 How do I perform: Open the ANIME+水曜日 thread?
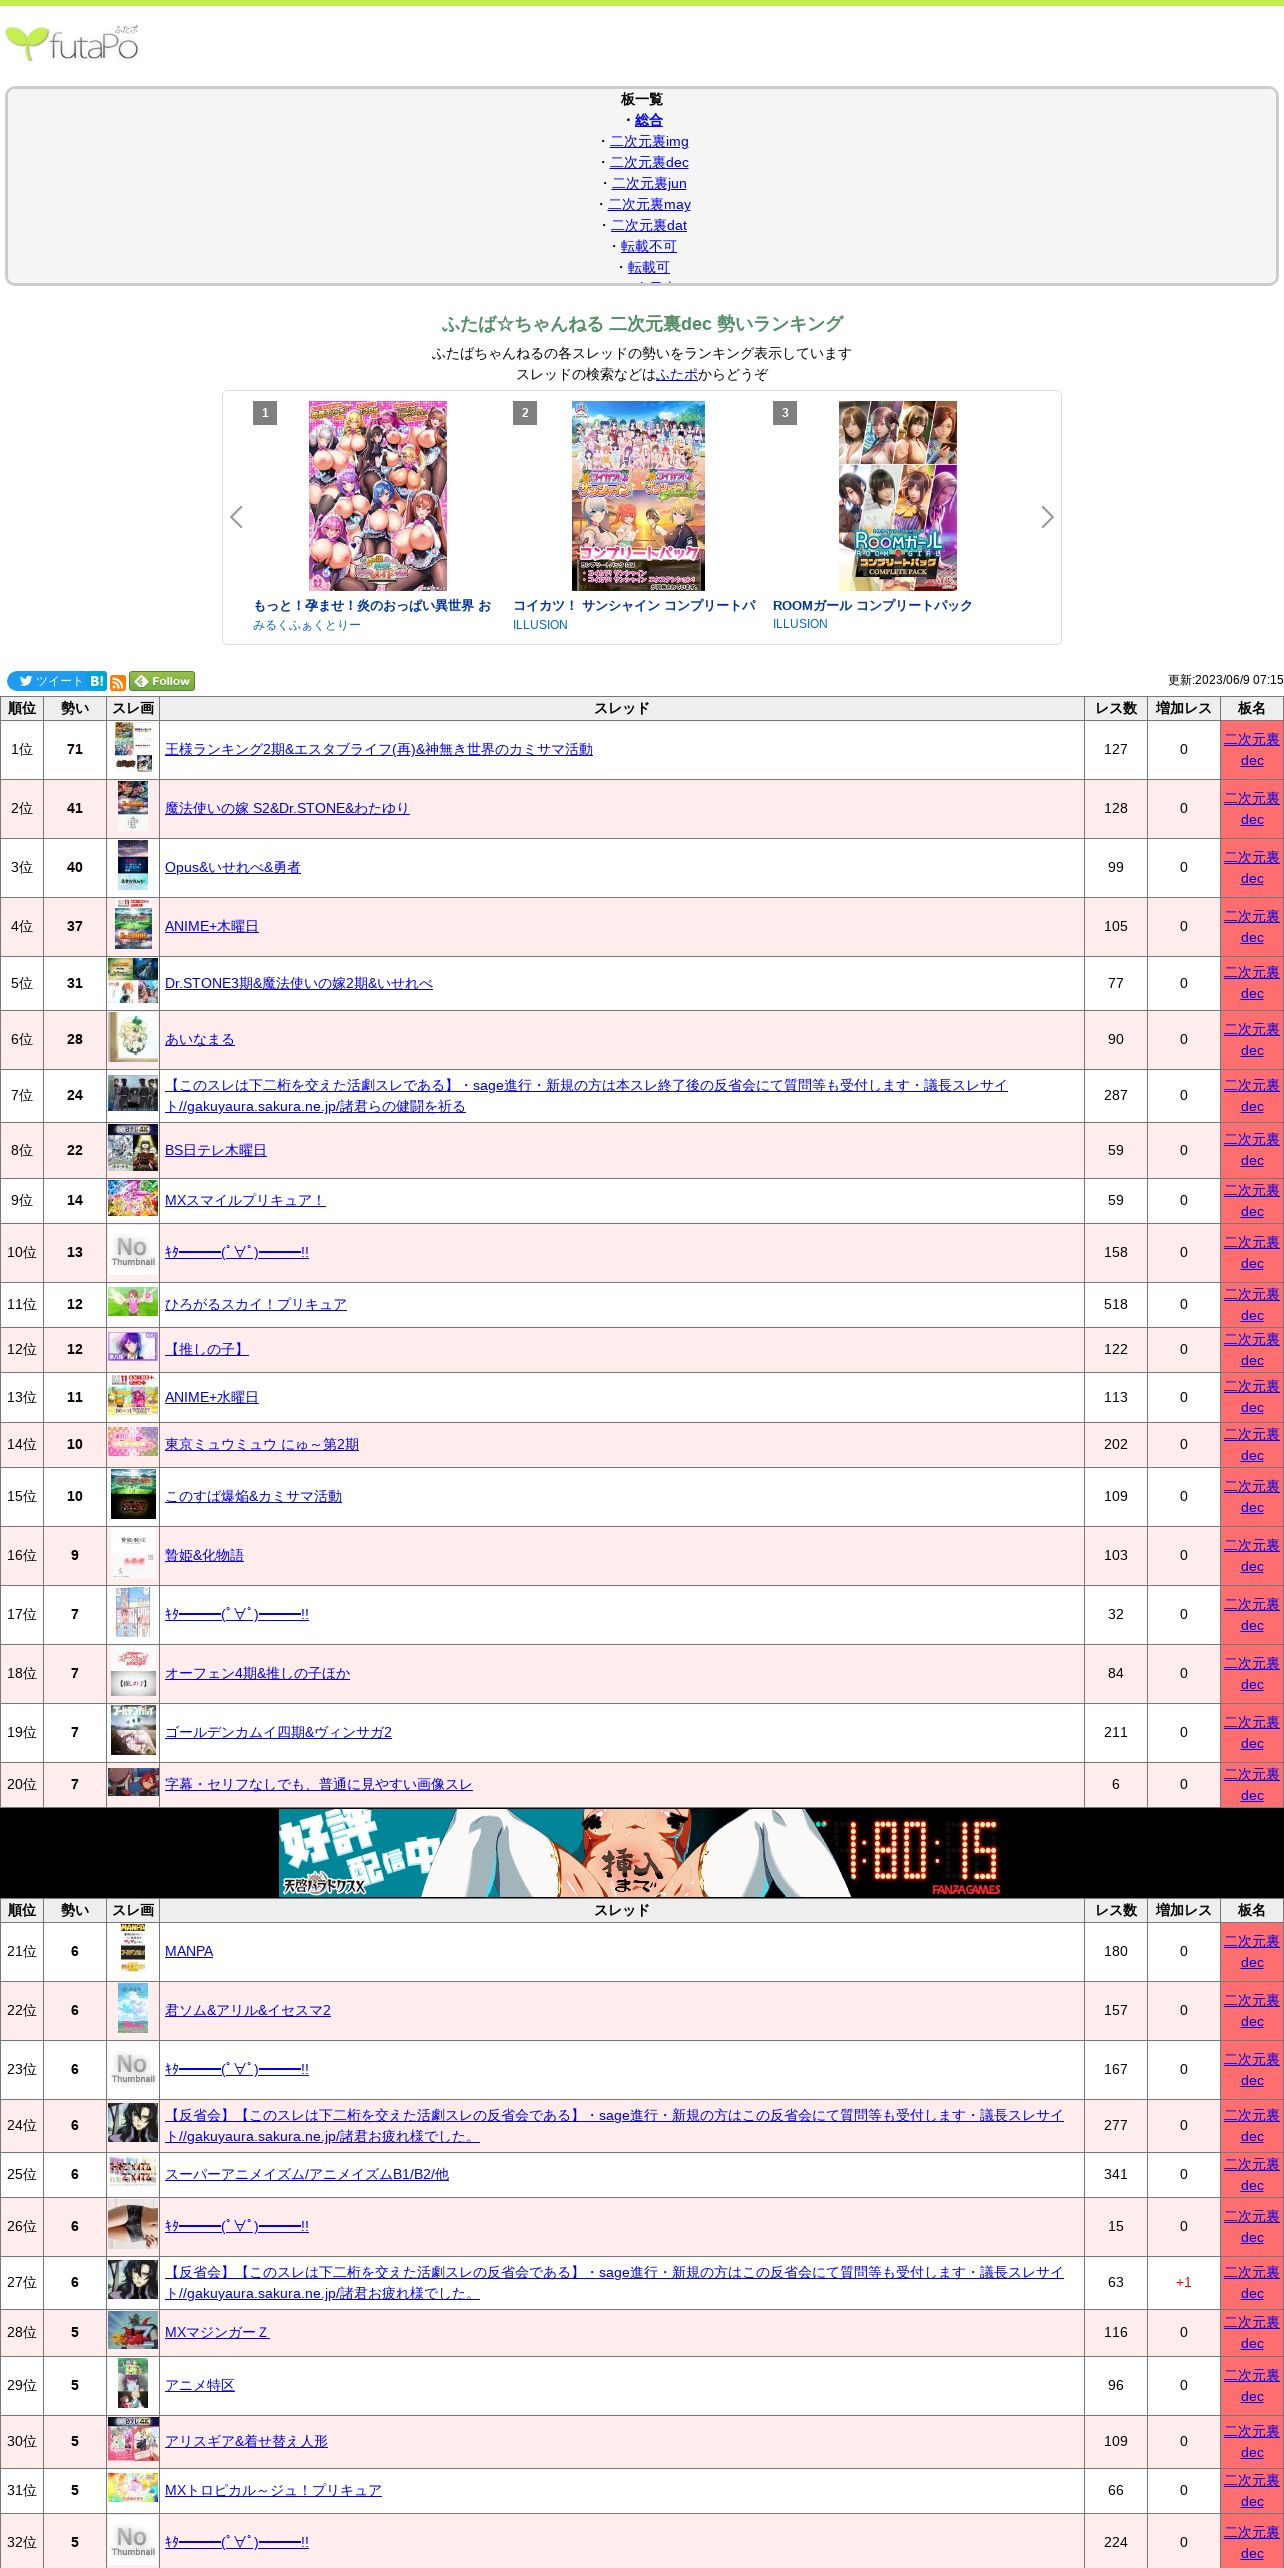[x=211, y=1397]
